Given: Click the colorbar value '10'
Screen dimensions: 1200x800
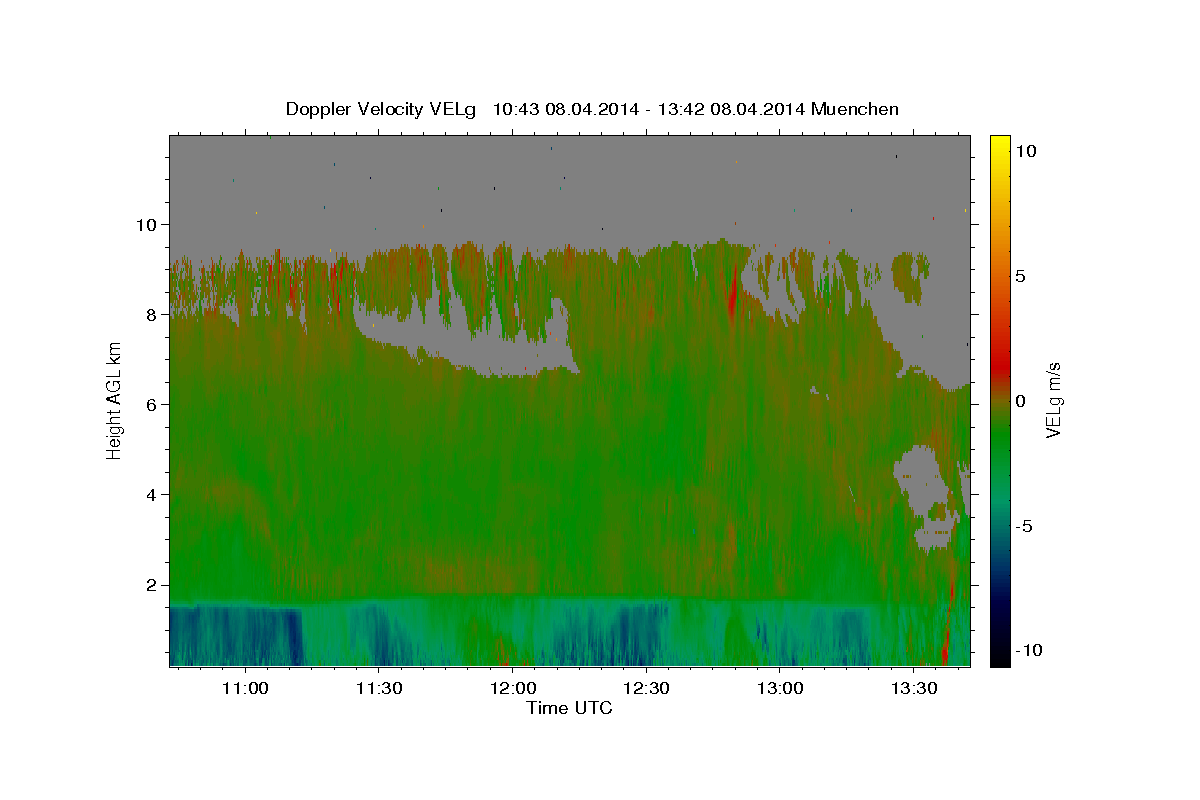Looking at the screenshot, I should click(x=1026, y=150).
